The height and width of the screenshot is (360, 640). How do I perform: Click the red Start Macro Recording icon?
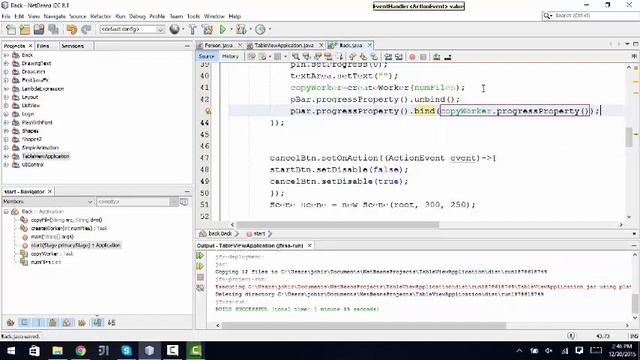click(x=412, y=57)
